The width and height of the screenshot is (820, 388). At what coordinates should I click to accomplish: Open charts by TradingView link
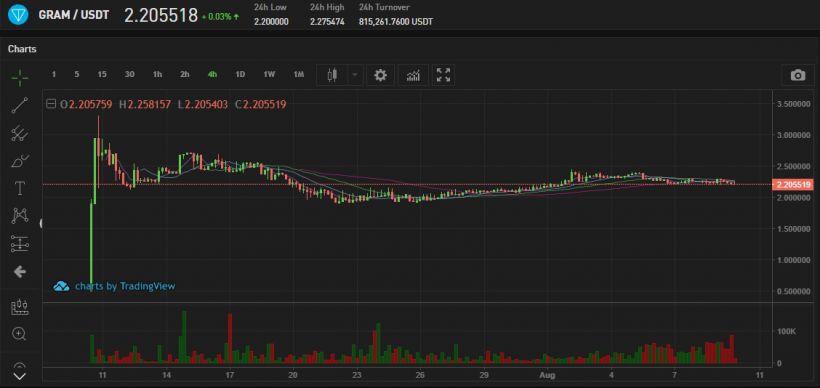(125, 286)
